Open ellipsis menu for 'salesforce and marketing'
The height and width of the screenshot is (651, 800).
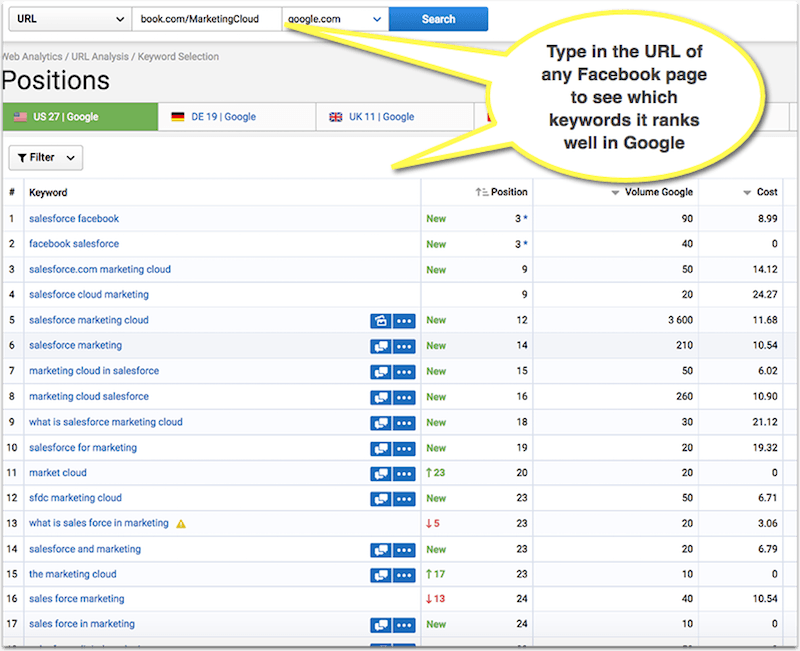[404, 550]
